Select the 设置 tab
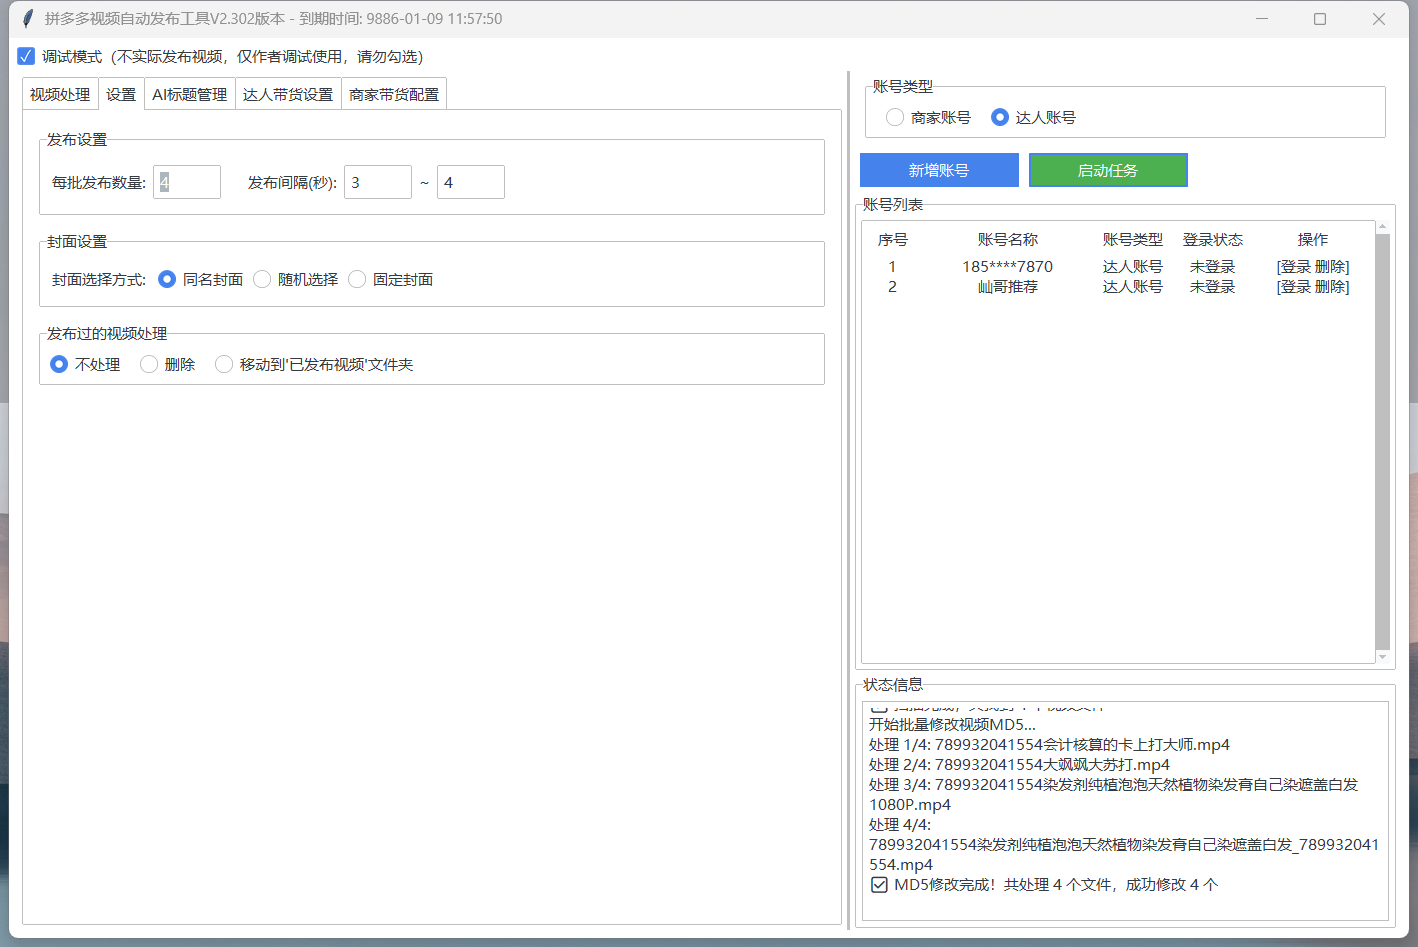 (x=121, y=94)
